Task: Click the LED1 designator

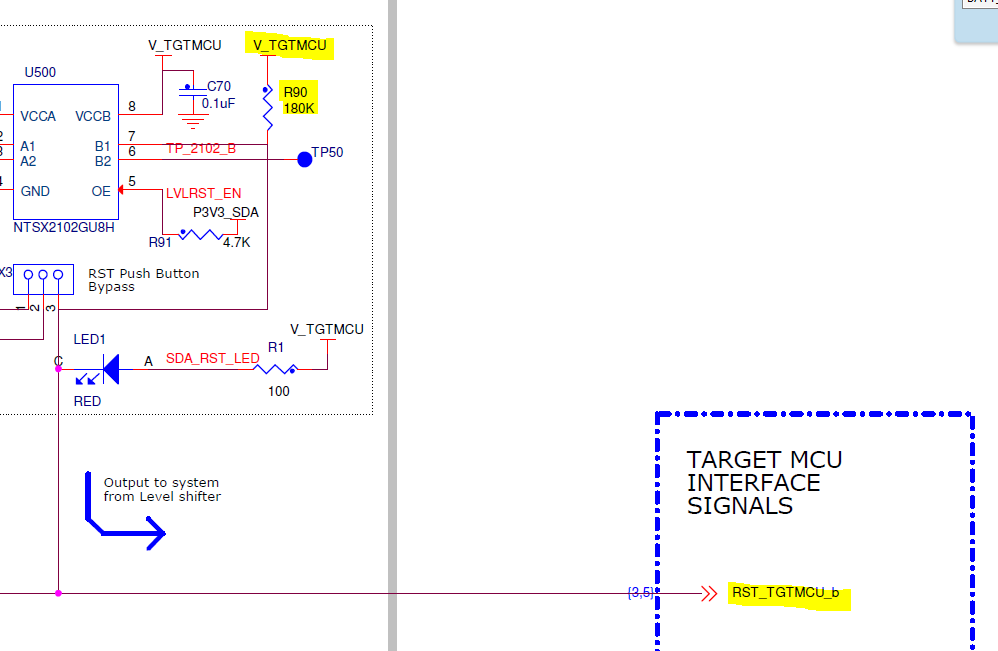Action: 89,340
